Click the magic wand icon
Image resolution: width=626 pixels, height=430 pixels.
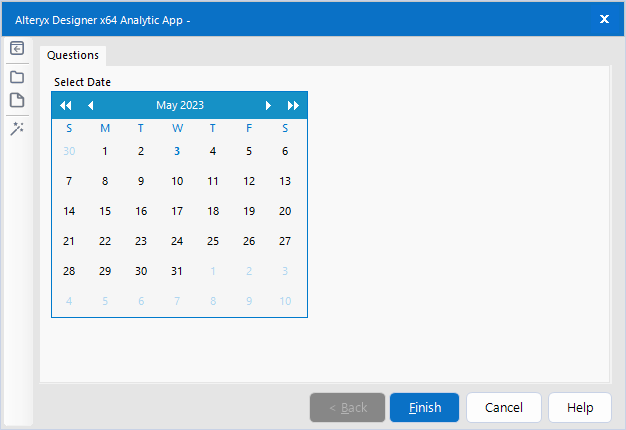click(17, 128)
